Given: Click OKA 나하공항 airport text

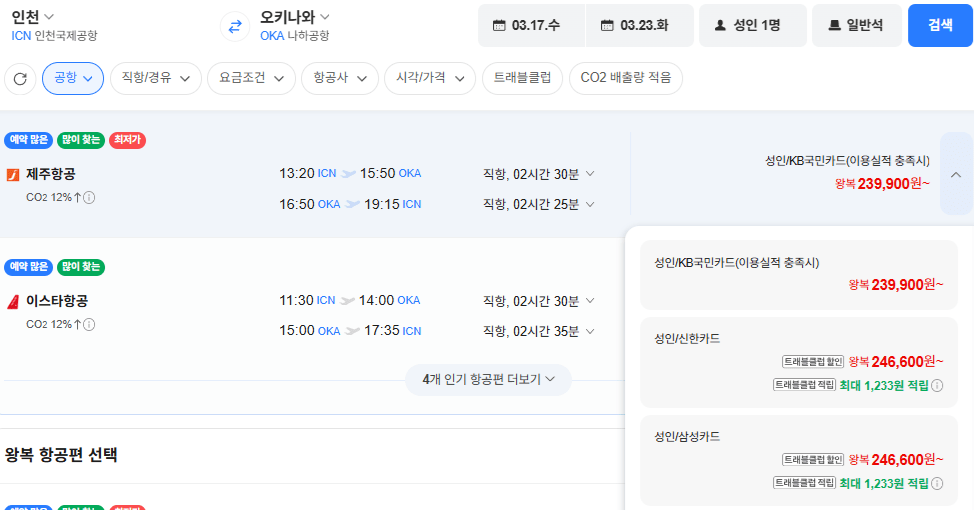Looking at the screenshot, I should 294,36.
